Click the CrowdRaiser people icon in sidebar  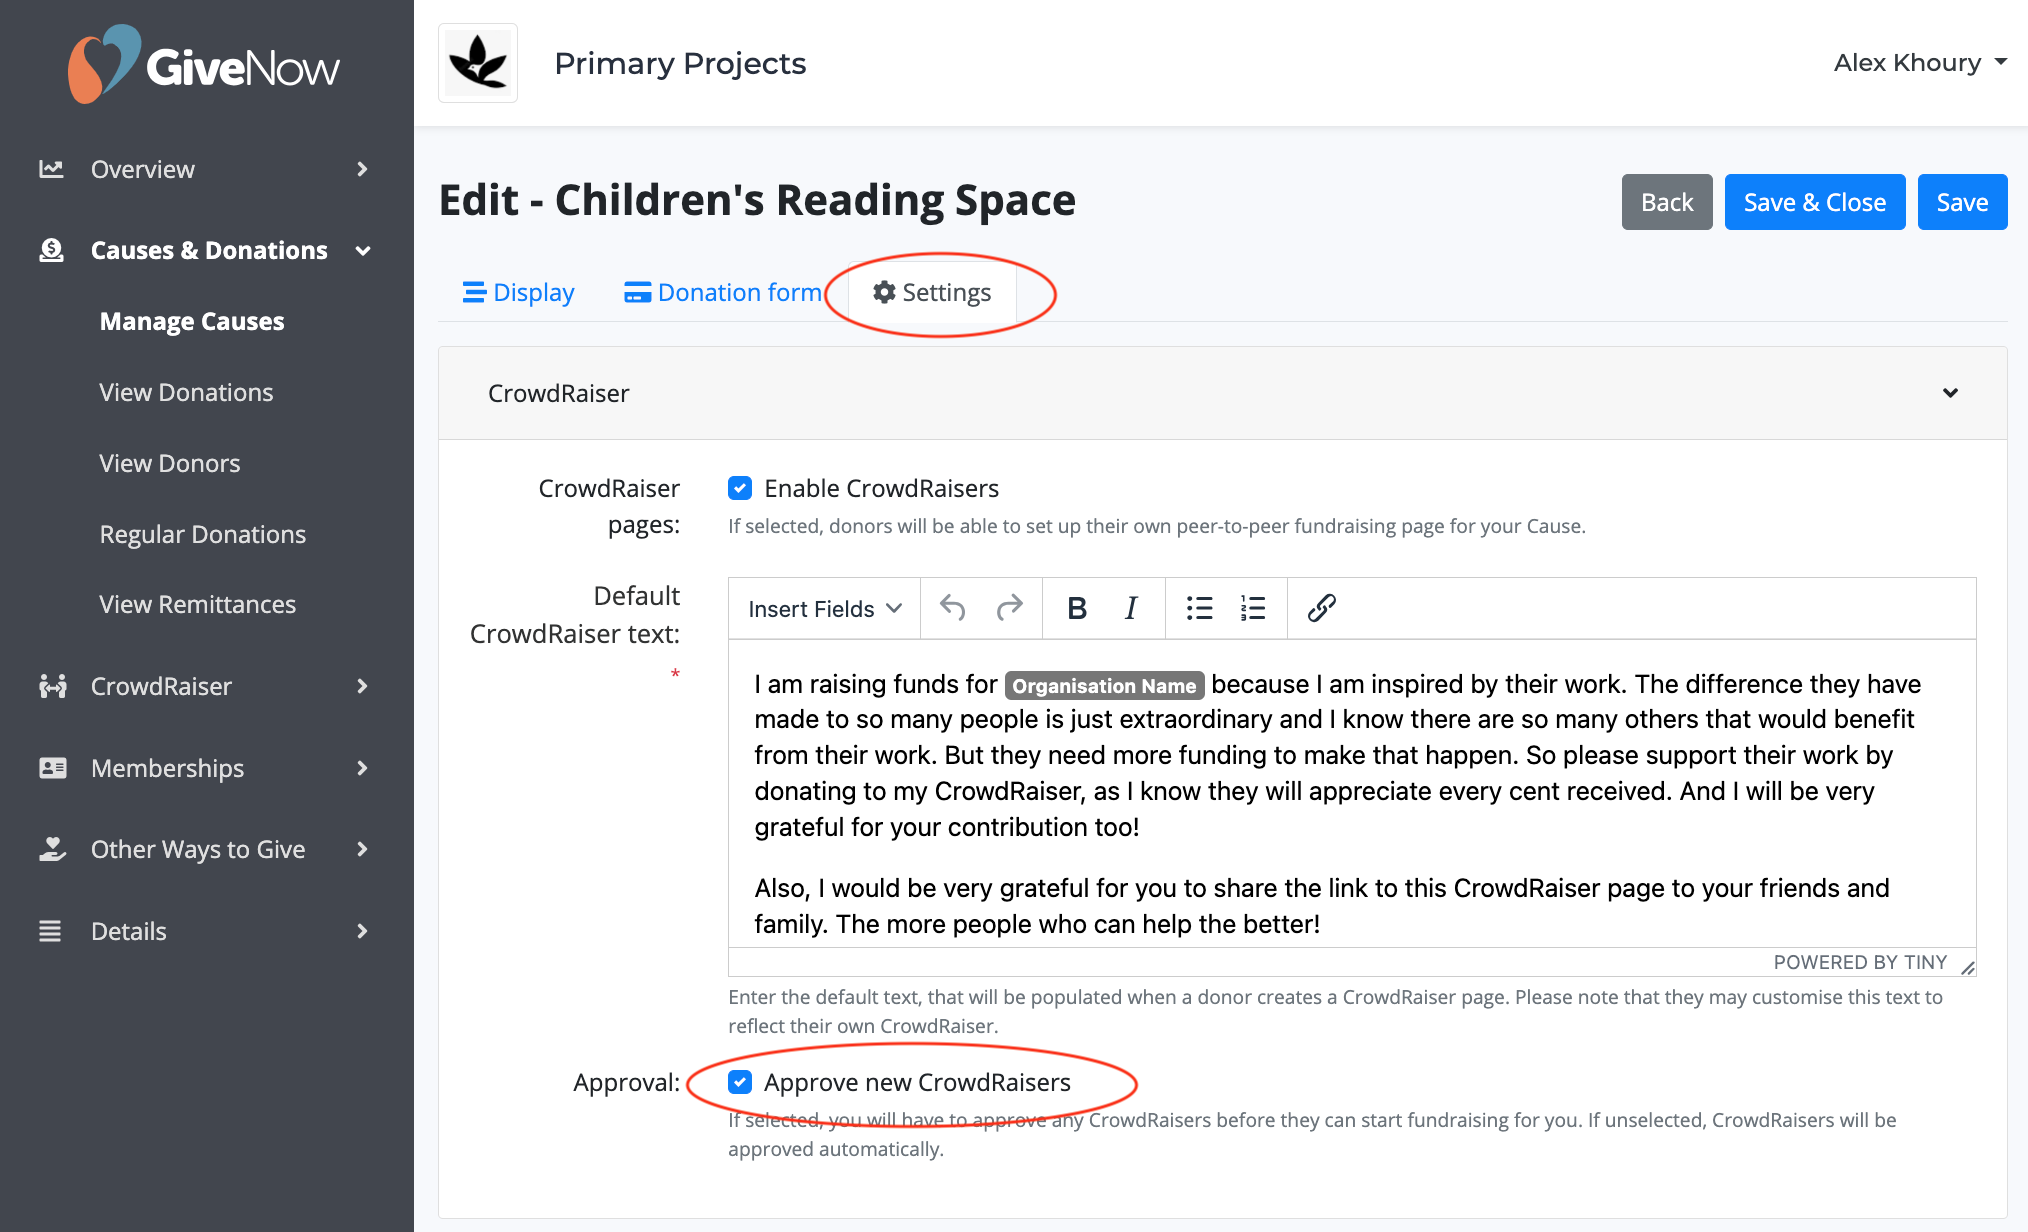tap(52, 686)
